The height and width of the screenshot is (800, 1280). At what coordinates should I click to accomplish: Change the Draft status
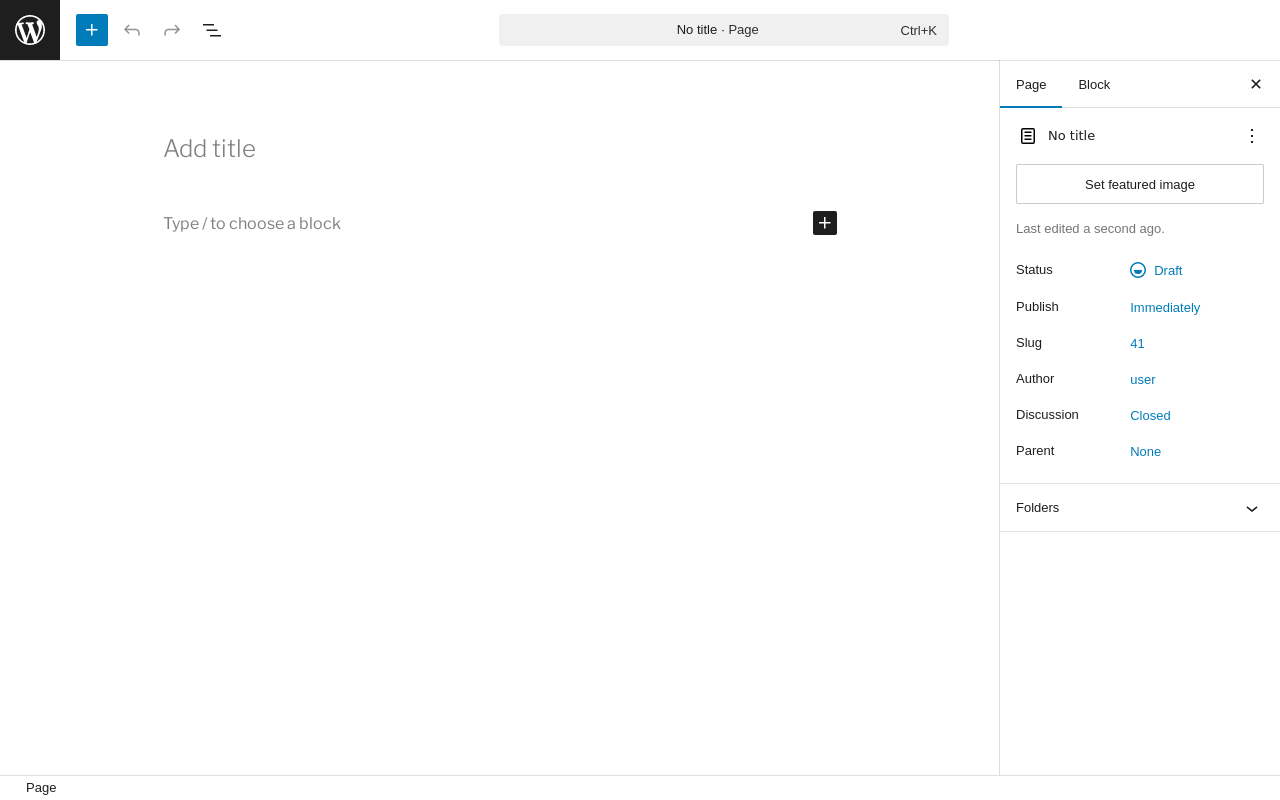pyautogui.click(x=1156, y=270)
